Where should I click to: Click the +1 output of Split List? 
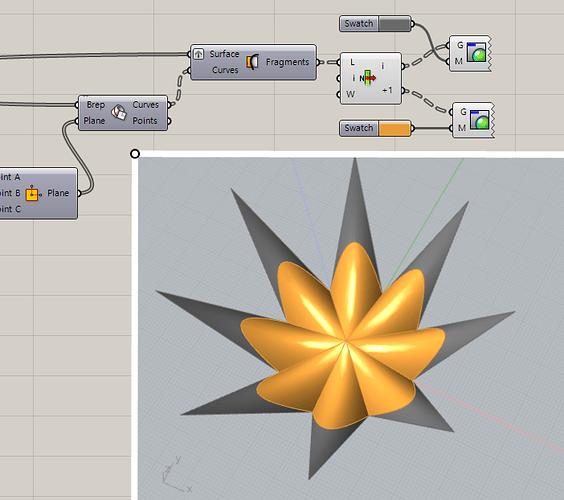coord(387,90)
